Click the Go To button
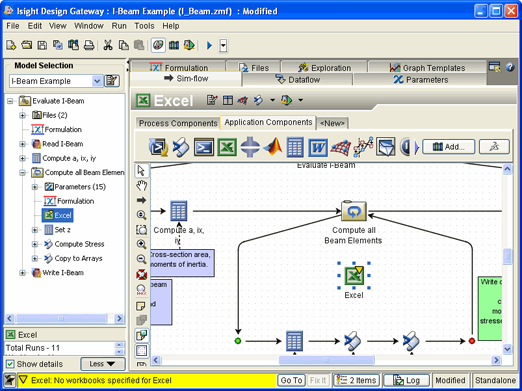This screenshot has width=522, height=391. point(291,380)
